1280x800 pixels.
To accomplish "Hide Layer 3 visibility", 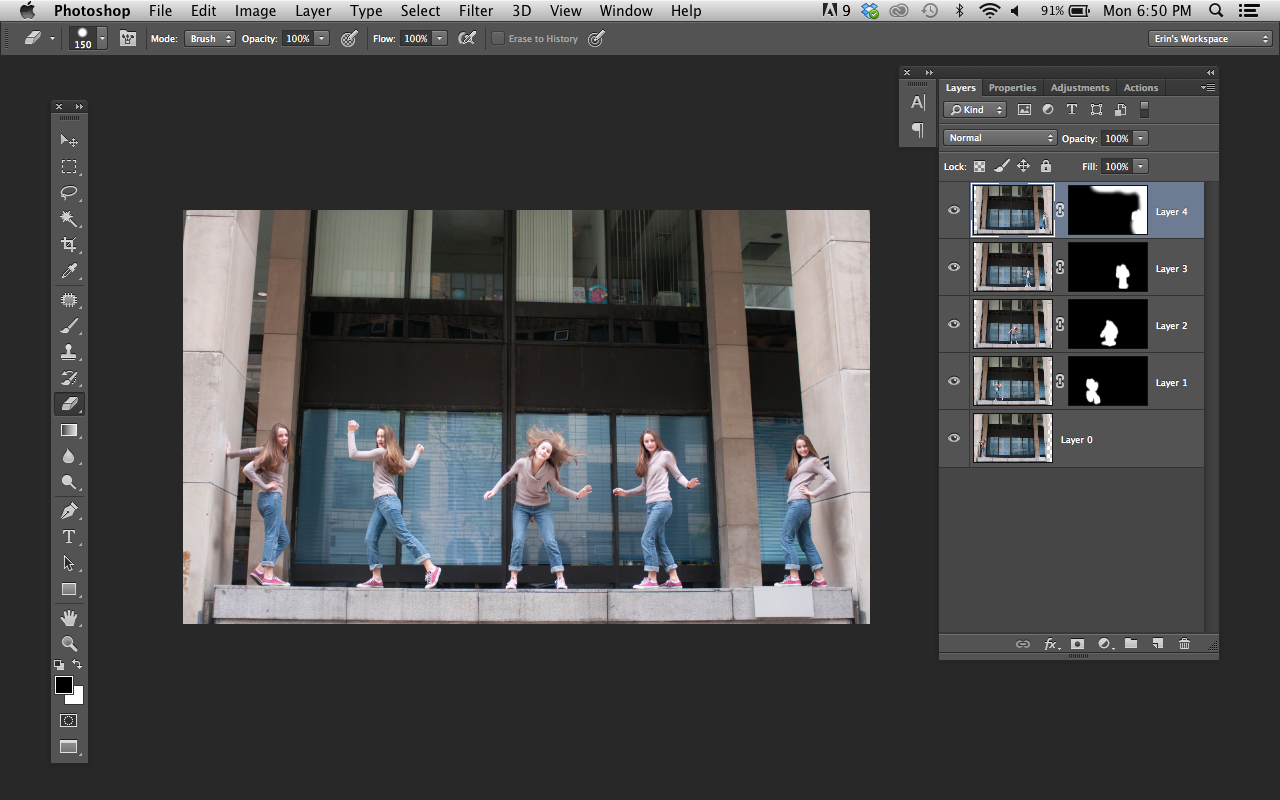I will pos(953,267).
